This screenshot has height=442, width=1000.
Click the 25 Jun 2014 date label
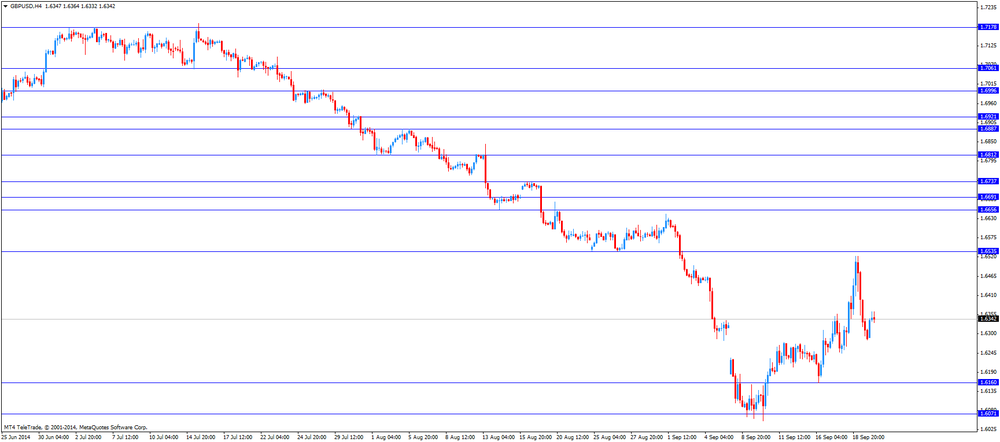(15, 438)
